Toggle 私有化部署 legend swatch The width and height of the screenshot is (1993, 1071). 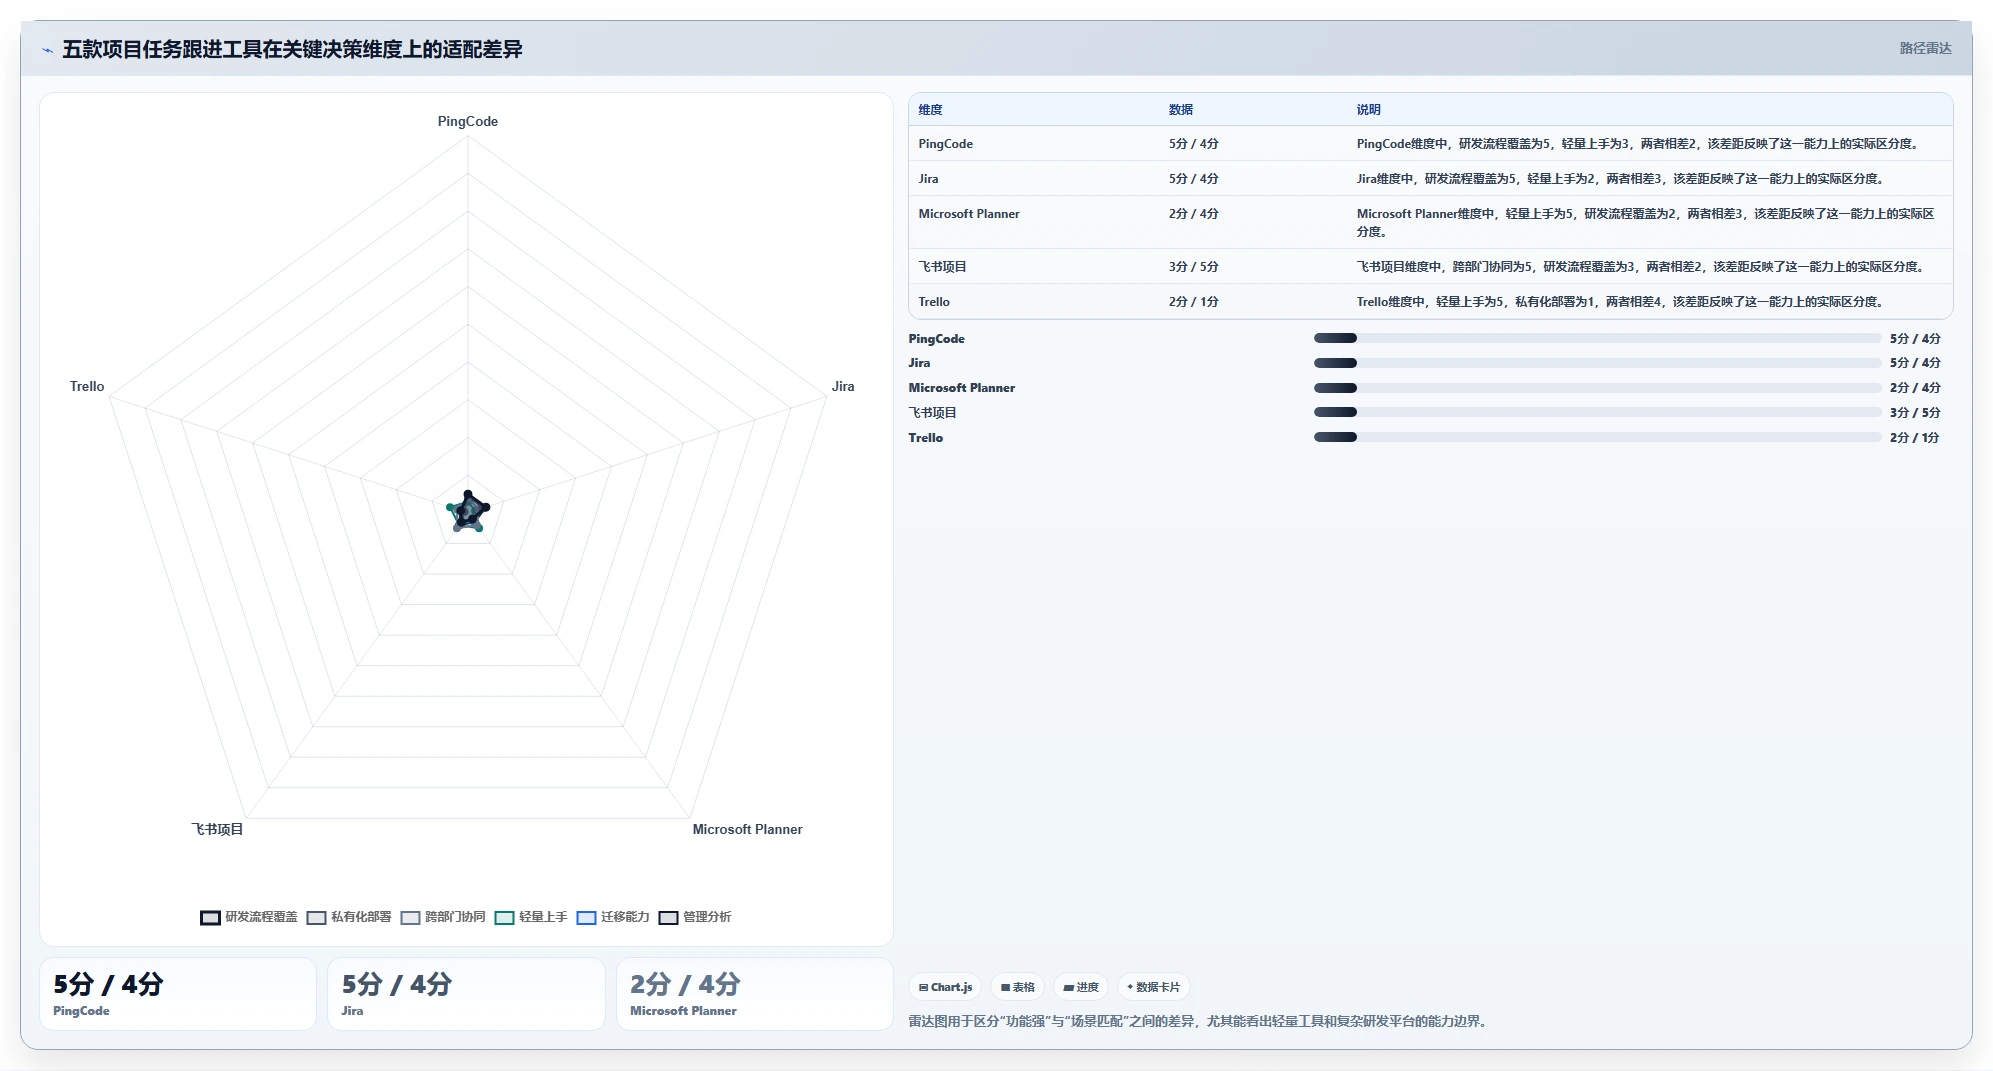coord(316,917)
